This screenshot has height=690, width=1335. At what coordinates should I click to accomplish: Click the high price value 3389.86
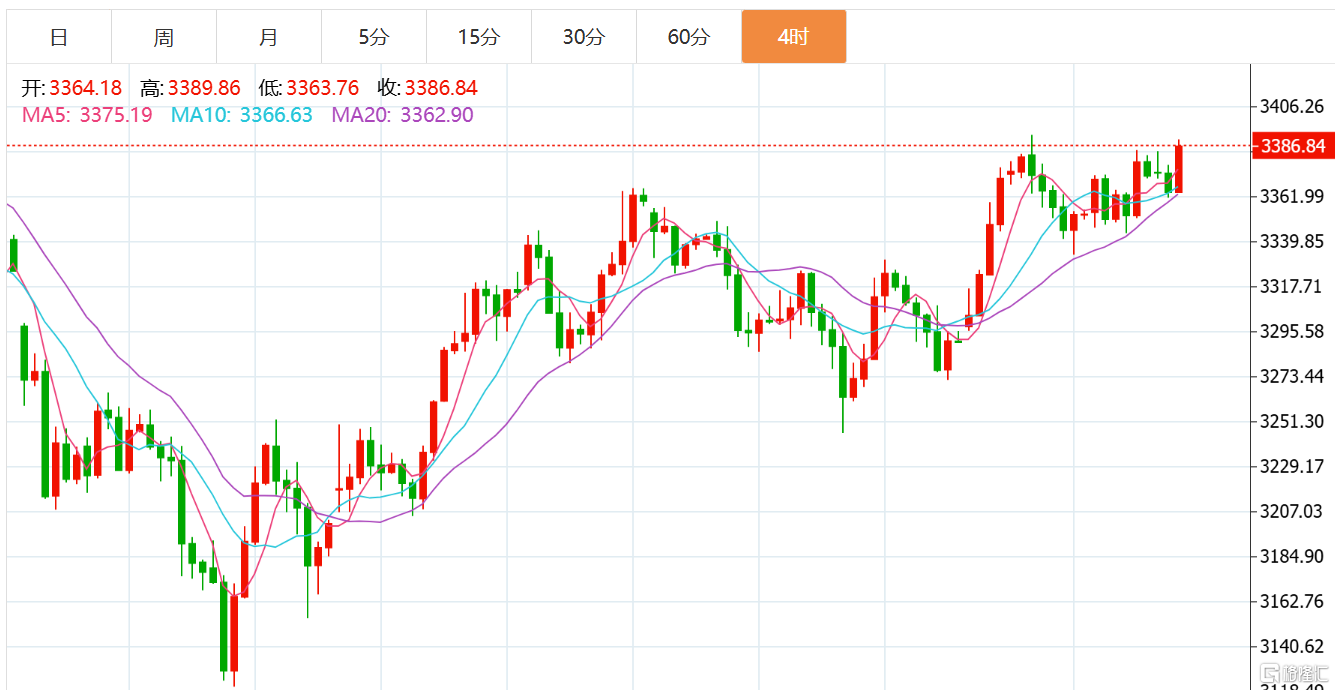[x=204, y=89]
